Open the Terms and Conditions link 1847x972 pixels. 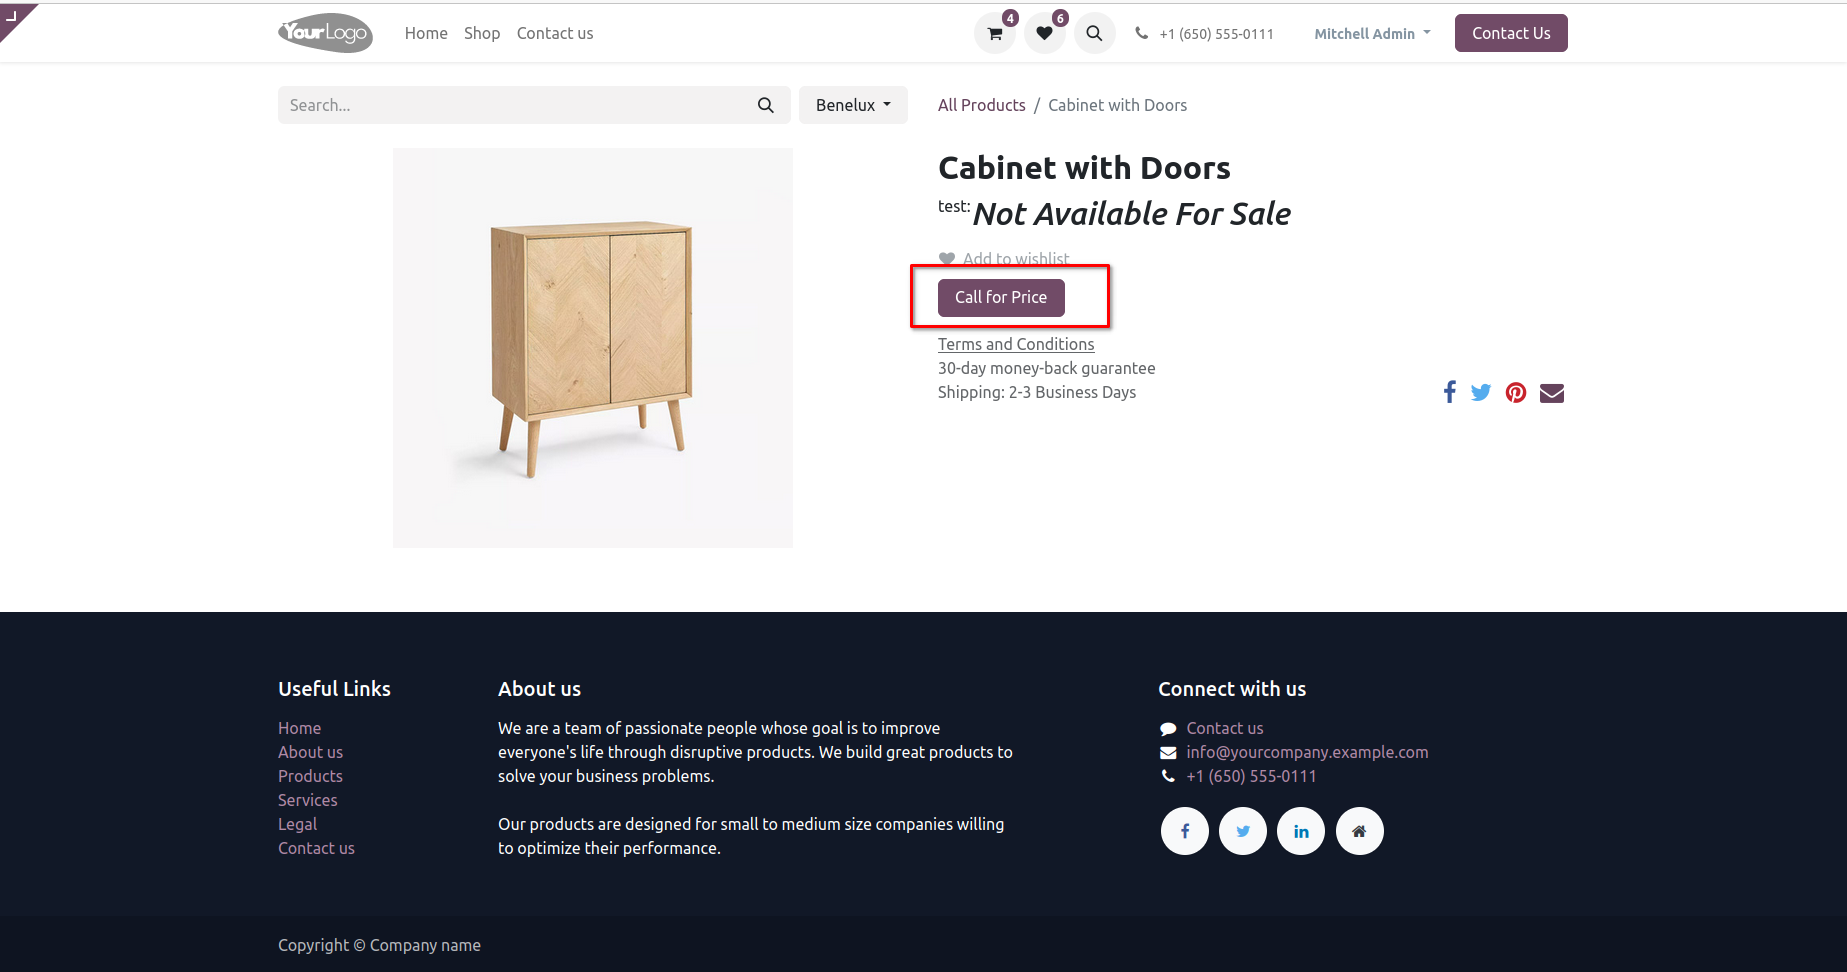pos(1016,344)
